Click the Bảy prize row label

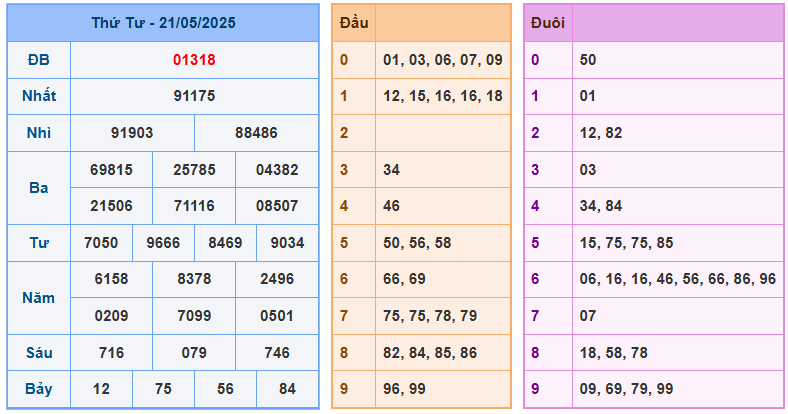tap(39, 389)
